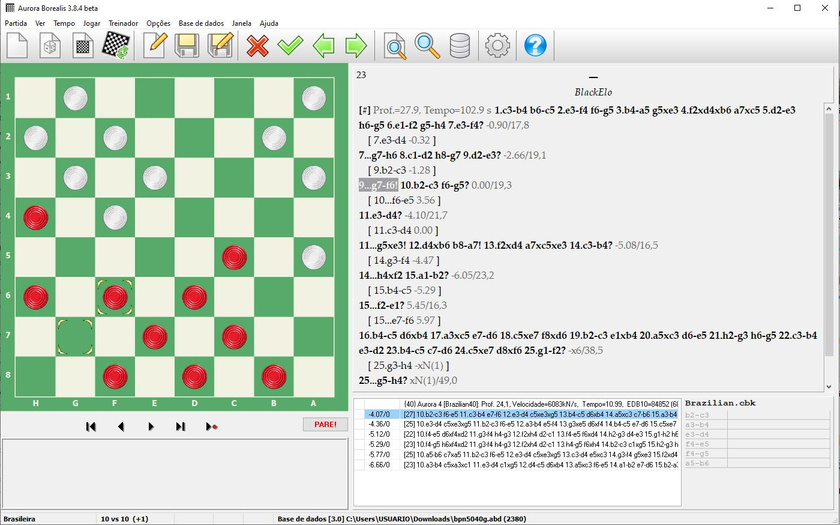
Task: Open the Ver menu
Action: pos(40,23)
